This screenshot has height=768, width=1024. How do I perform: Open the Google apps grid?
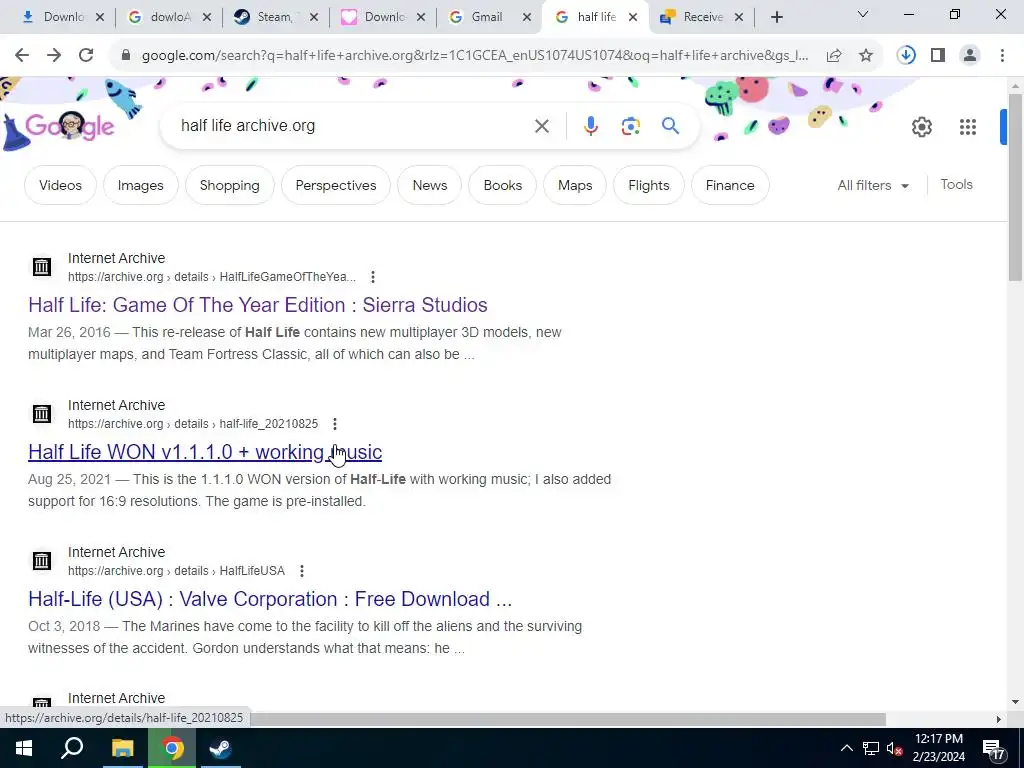[968, 127]
